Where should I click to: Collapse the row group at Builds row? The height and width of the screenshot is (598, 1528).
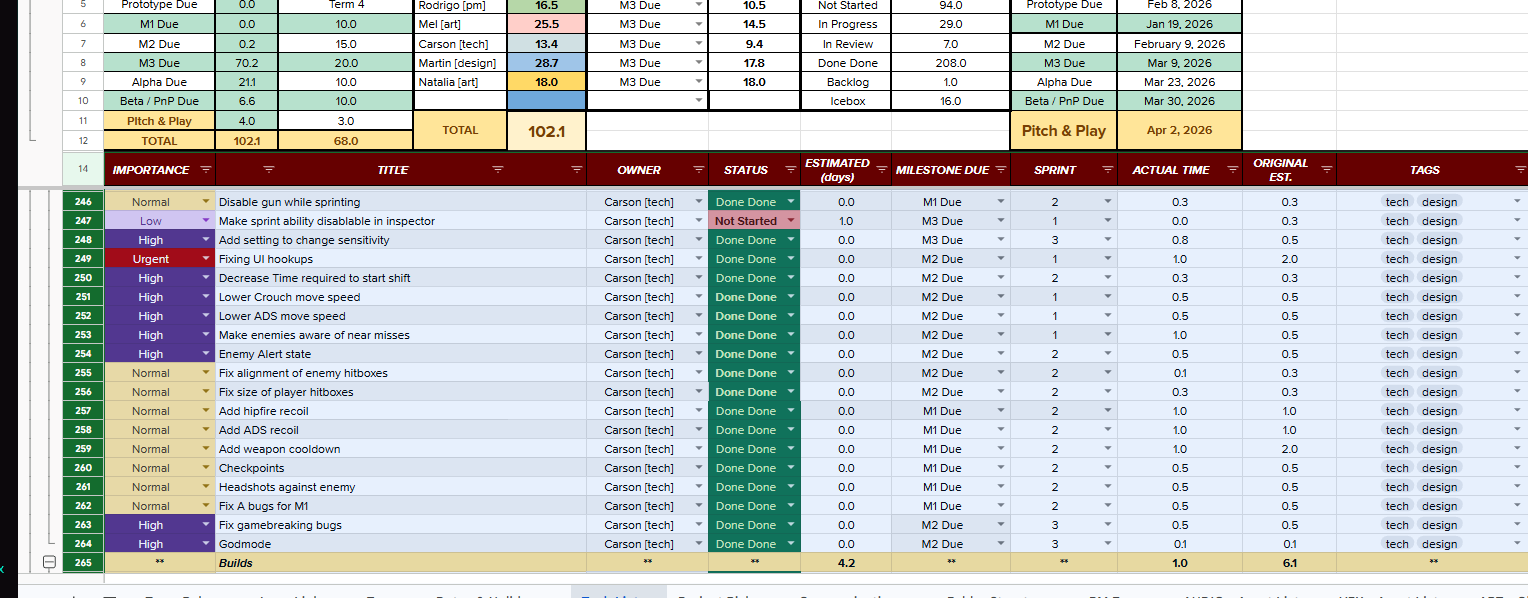coord(49,563)
